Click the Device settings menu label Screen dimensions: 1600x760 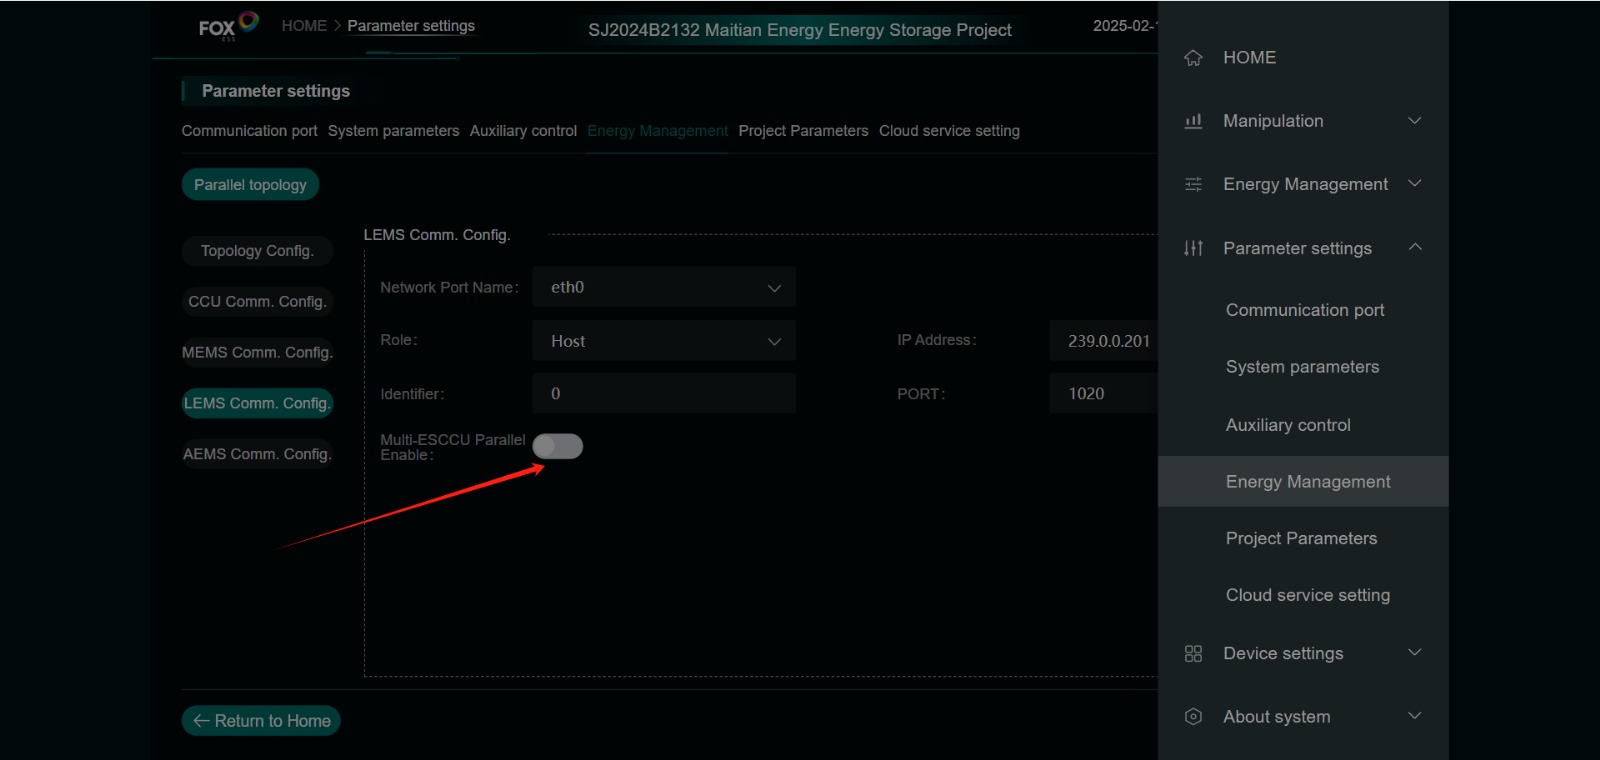pyautogui.click(x=1283, y=653)
